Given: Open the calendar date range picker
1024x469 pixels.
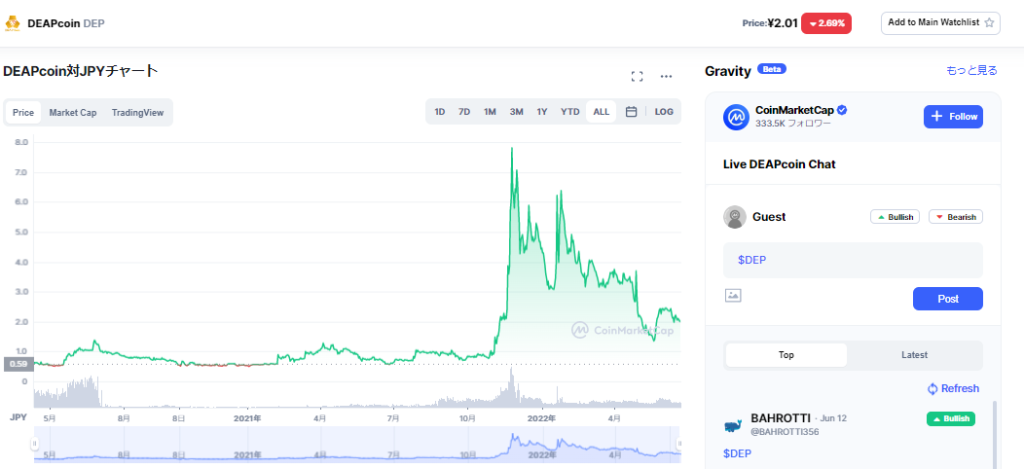Looking at the screenshot, I should 631,112.
